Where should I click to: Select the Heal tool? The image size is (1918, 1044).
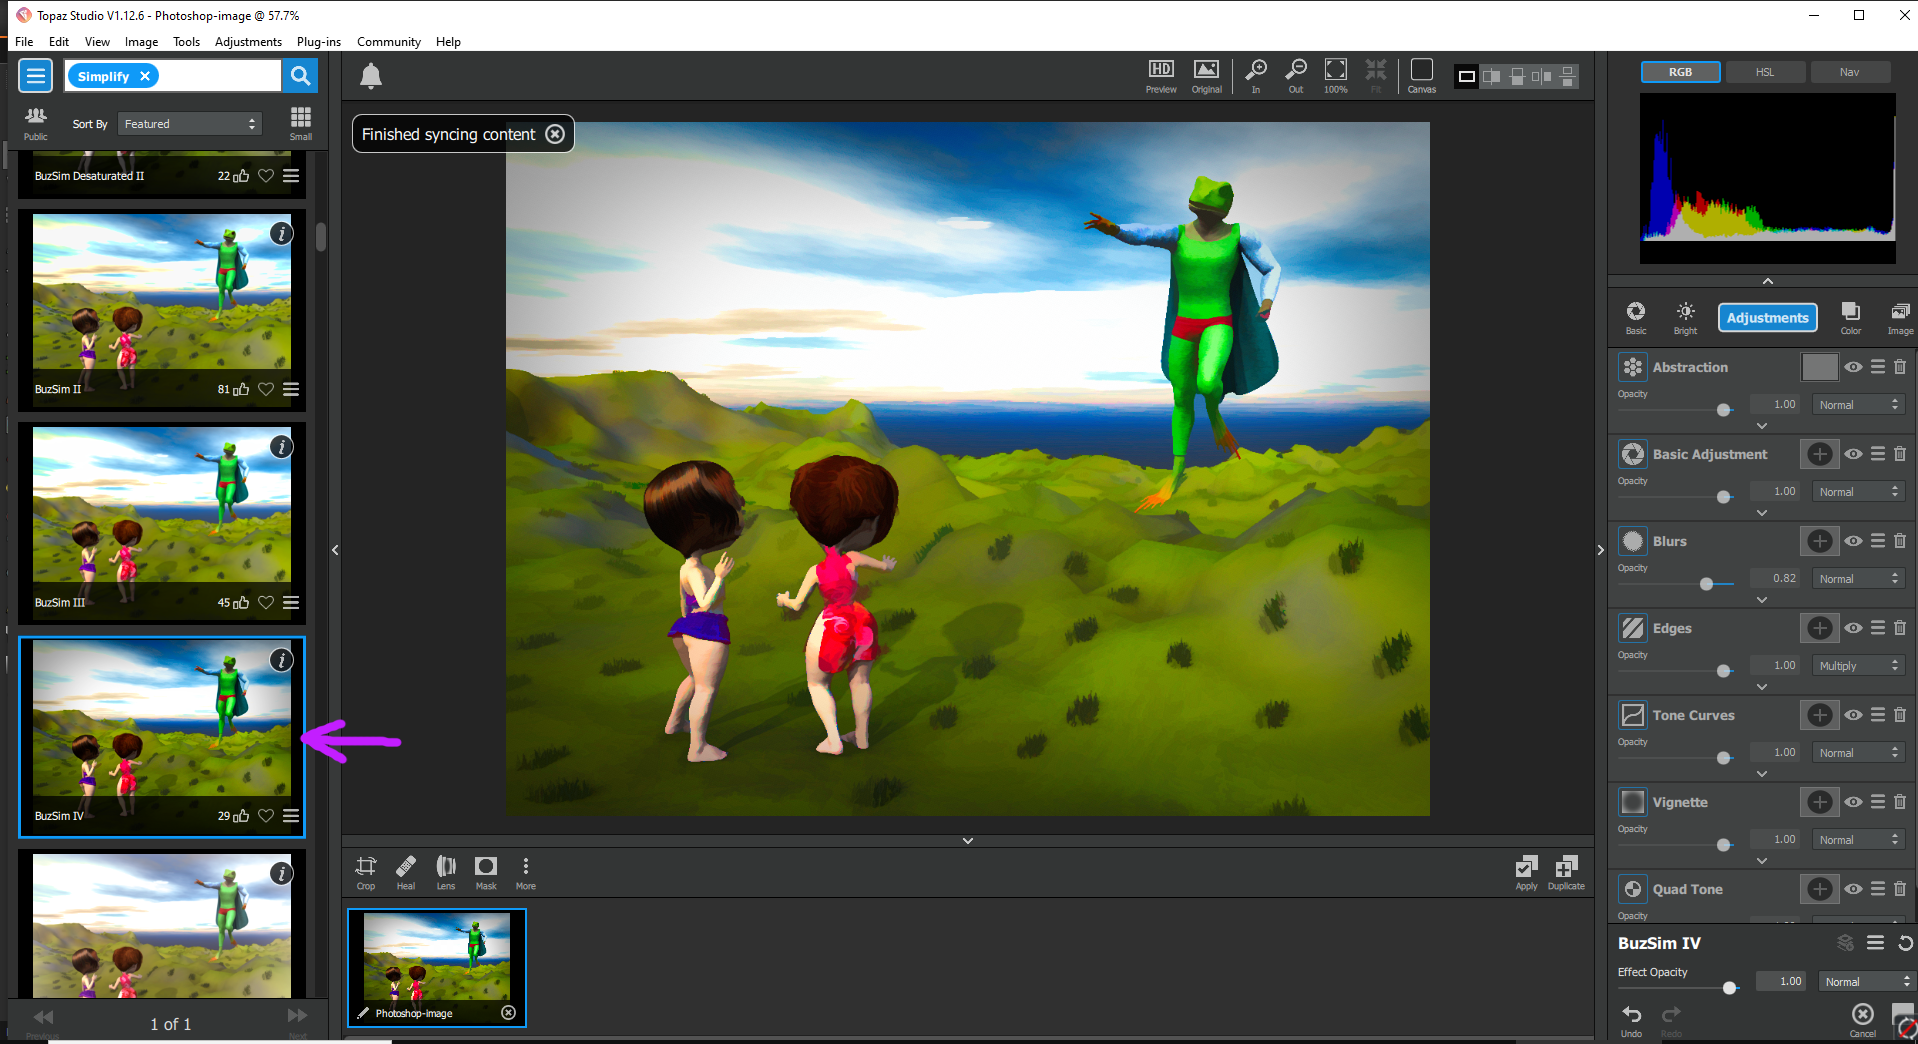click(x=406, y=872)
